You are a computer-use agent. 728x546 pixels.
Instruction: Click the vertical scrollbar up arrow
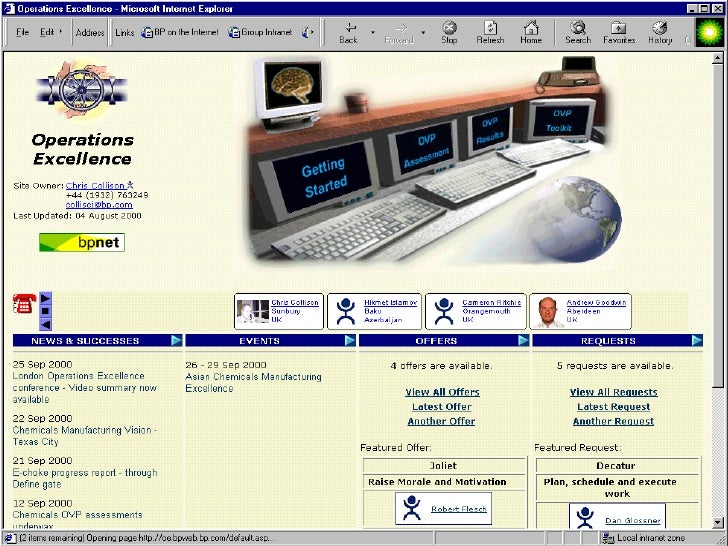point(718,58)
